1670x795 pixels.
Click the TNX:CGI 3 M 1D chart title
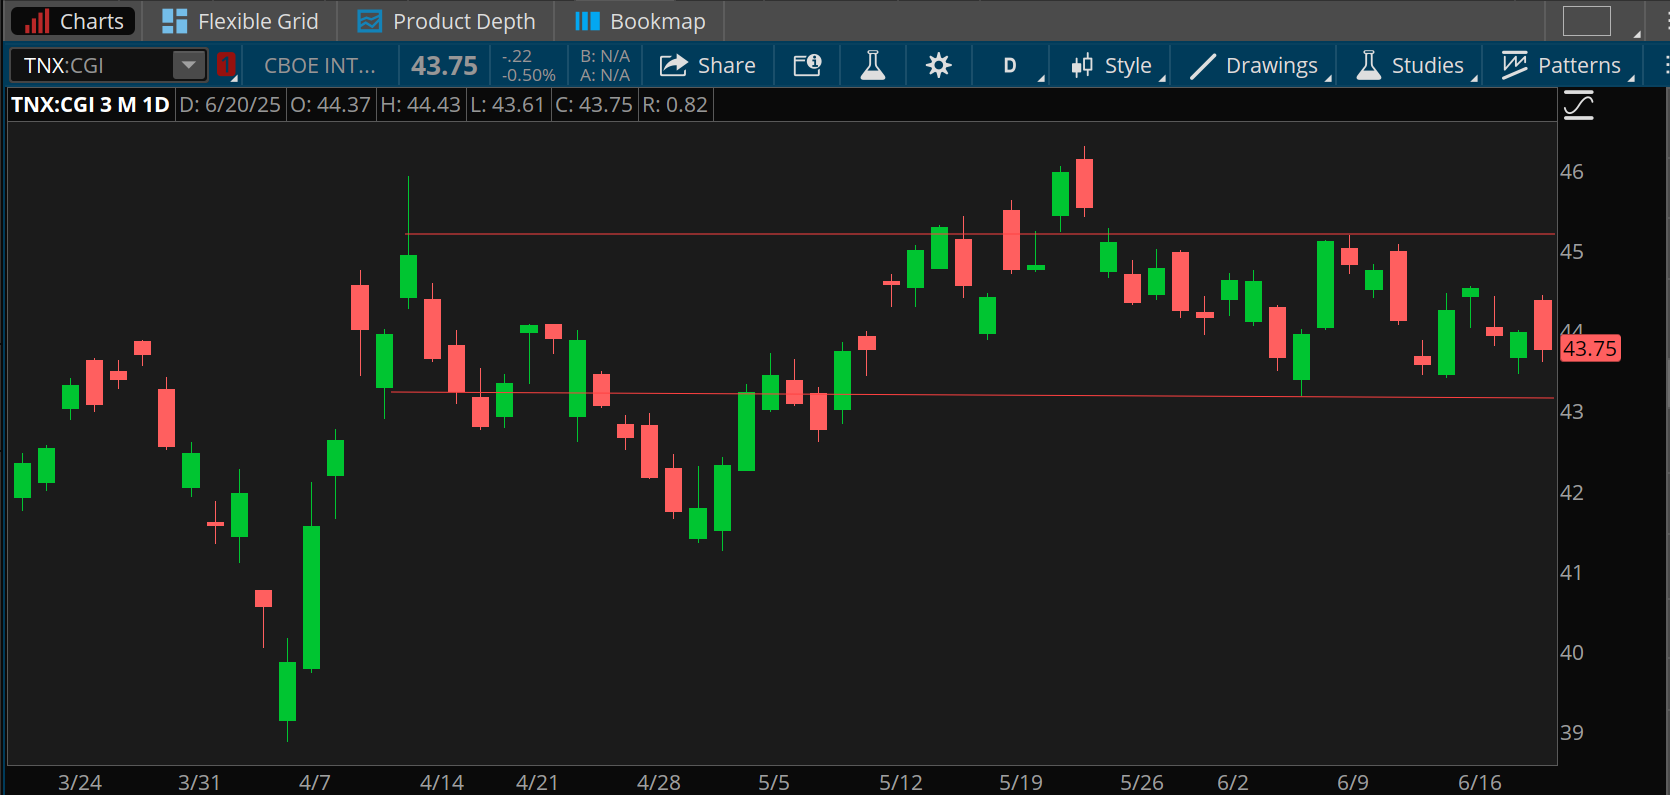tap(90, 104)
